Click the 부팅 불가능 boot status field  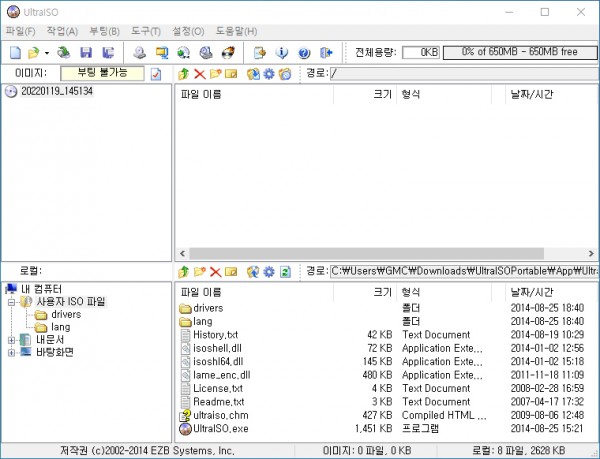point(102,73)
